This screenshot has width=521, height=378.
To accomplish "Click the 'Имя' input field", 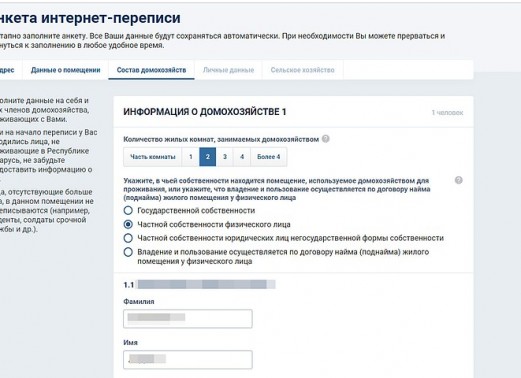I will (188, 359).
